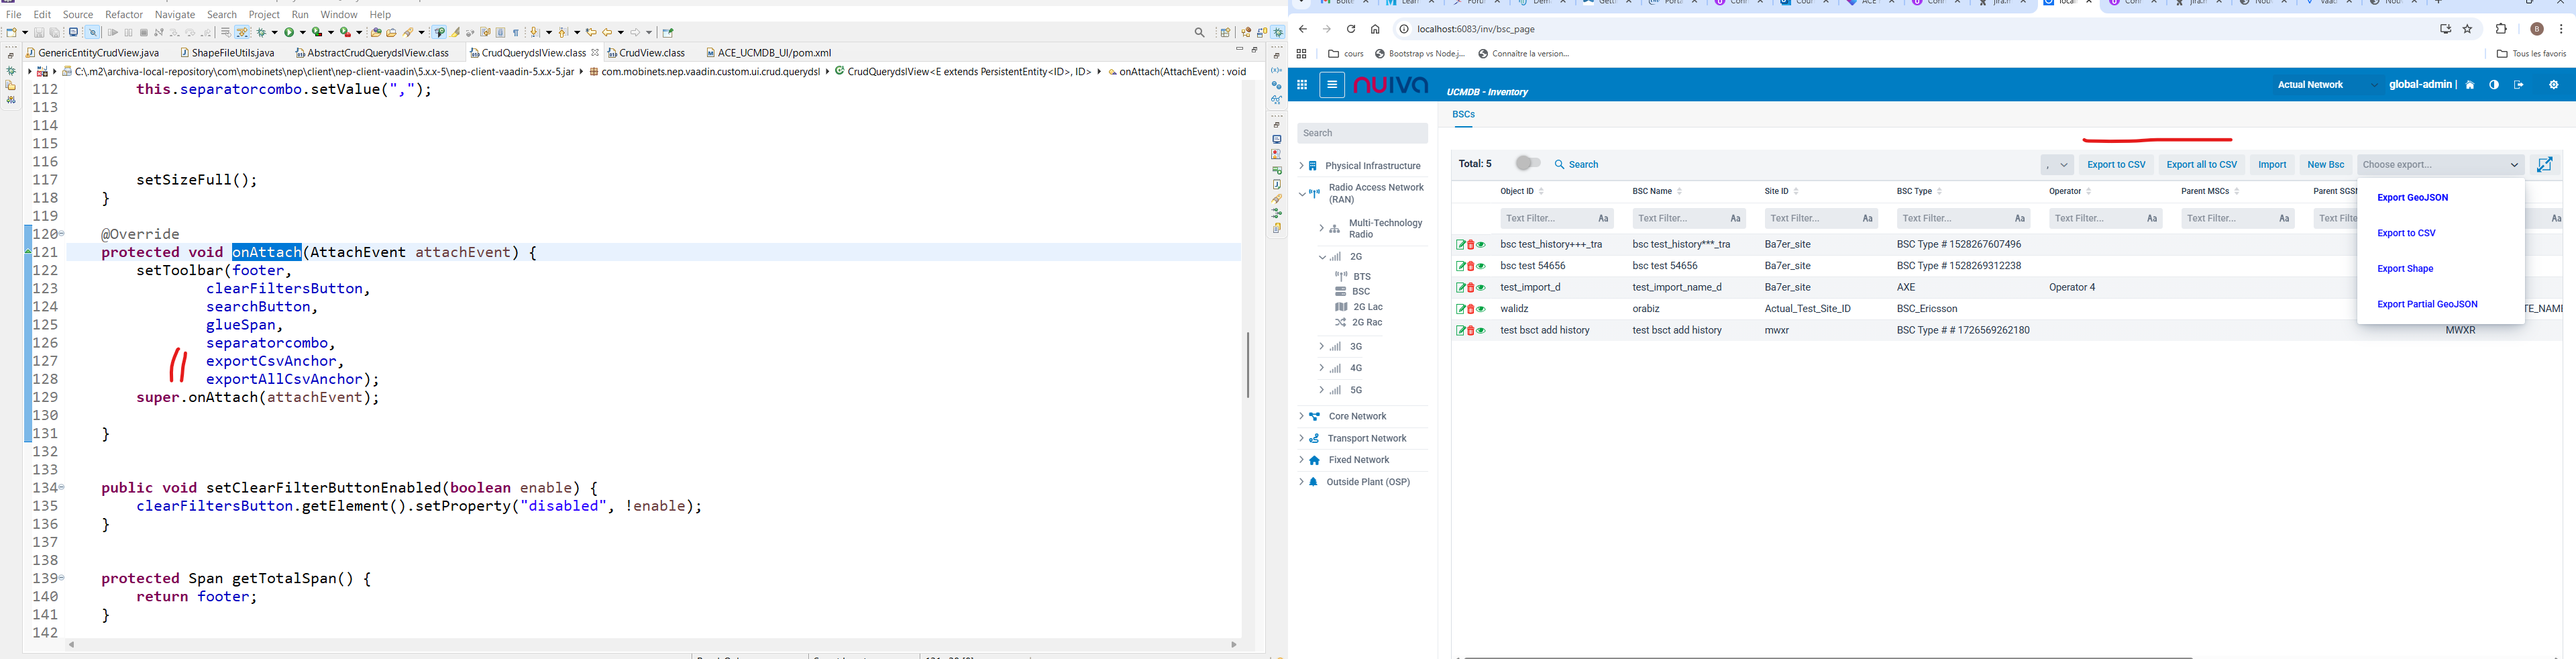
Task: Open the Refactor menu in Eclipse
Action: [124, 15]
